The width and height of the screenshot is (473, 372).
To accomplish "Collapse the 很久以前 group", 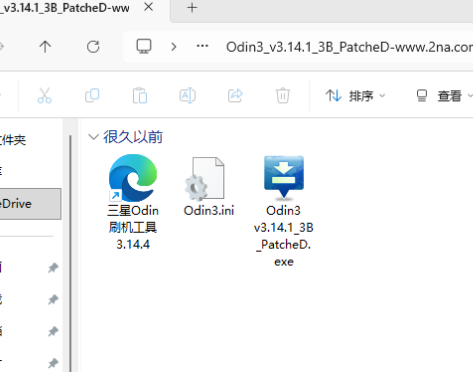I will [x=93, y=137].
